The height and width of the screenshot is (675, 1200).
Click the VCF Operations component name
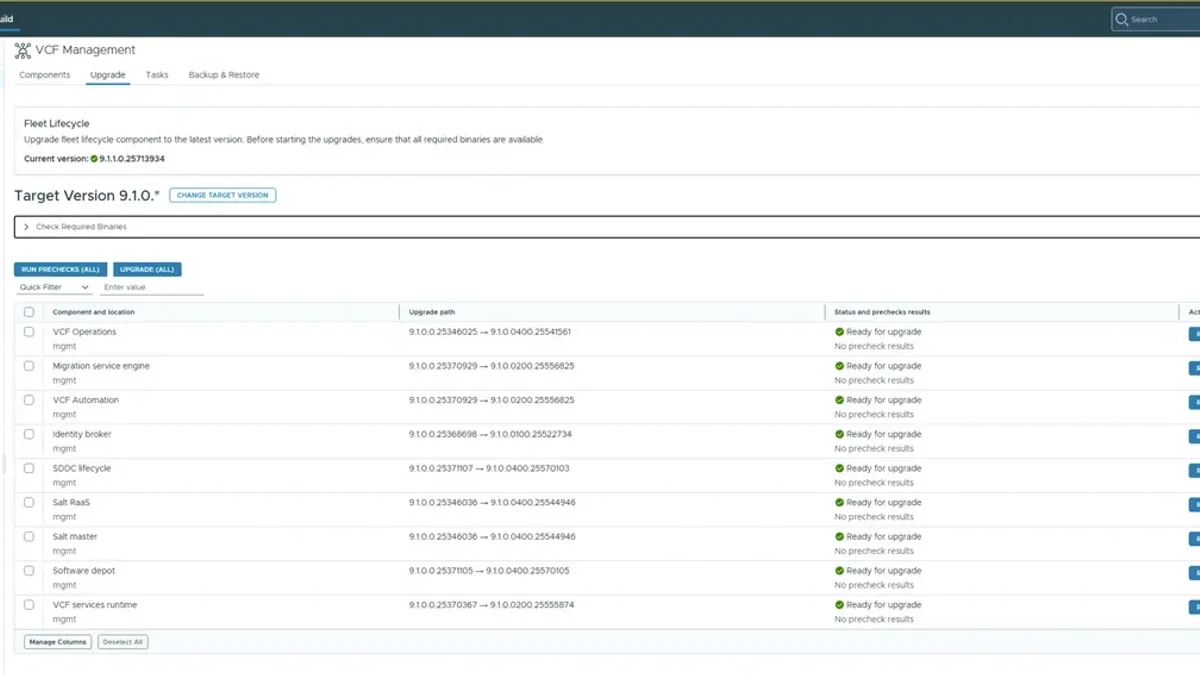pyautogui.click(x=84, y=332)
